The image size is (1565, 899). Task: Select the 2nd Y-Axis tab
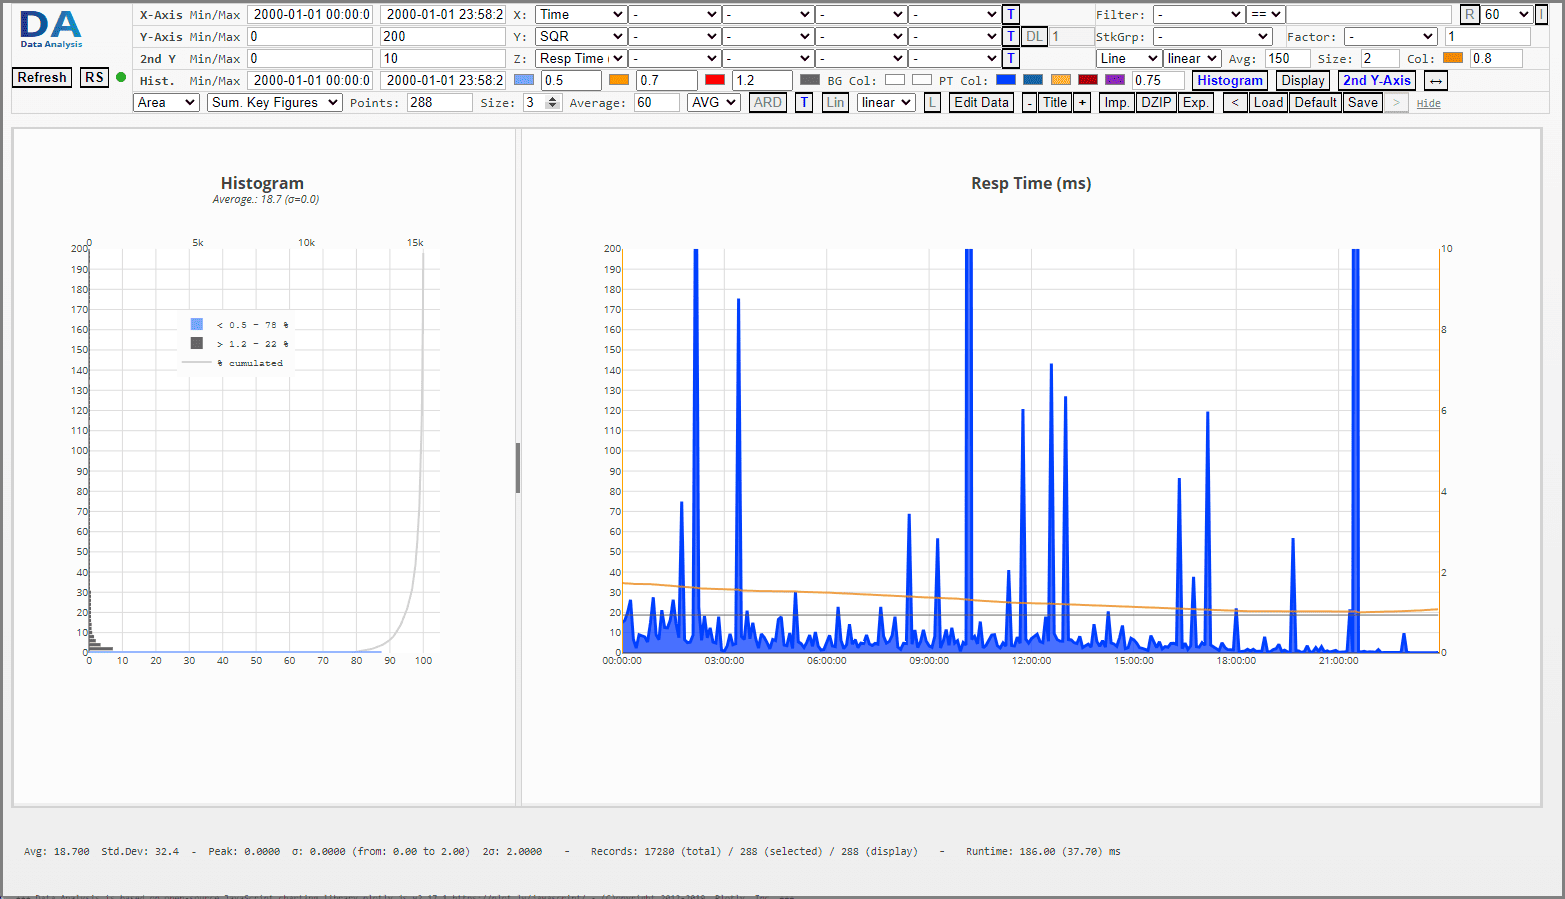coord(1377,80)
